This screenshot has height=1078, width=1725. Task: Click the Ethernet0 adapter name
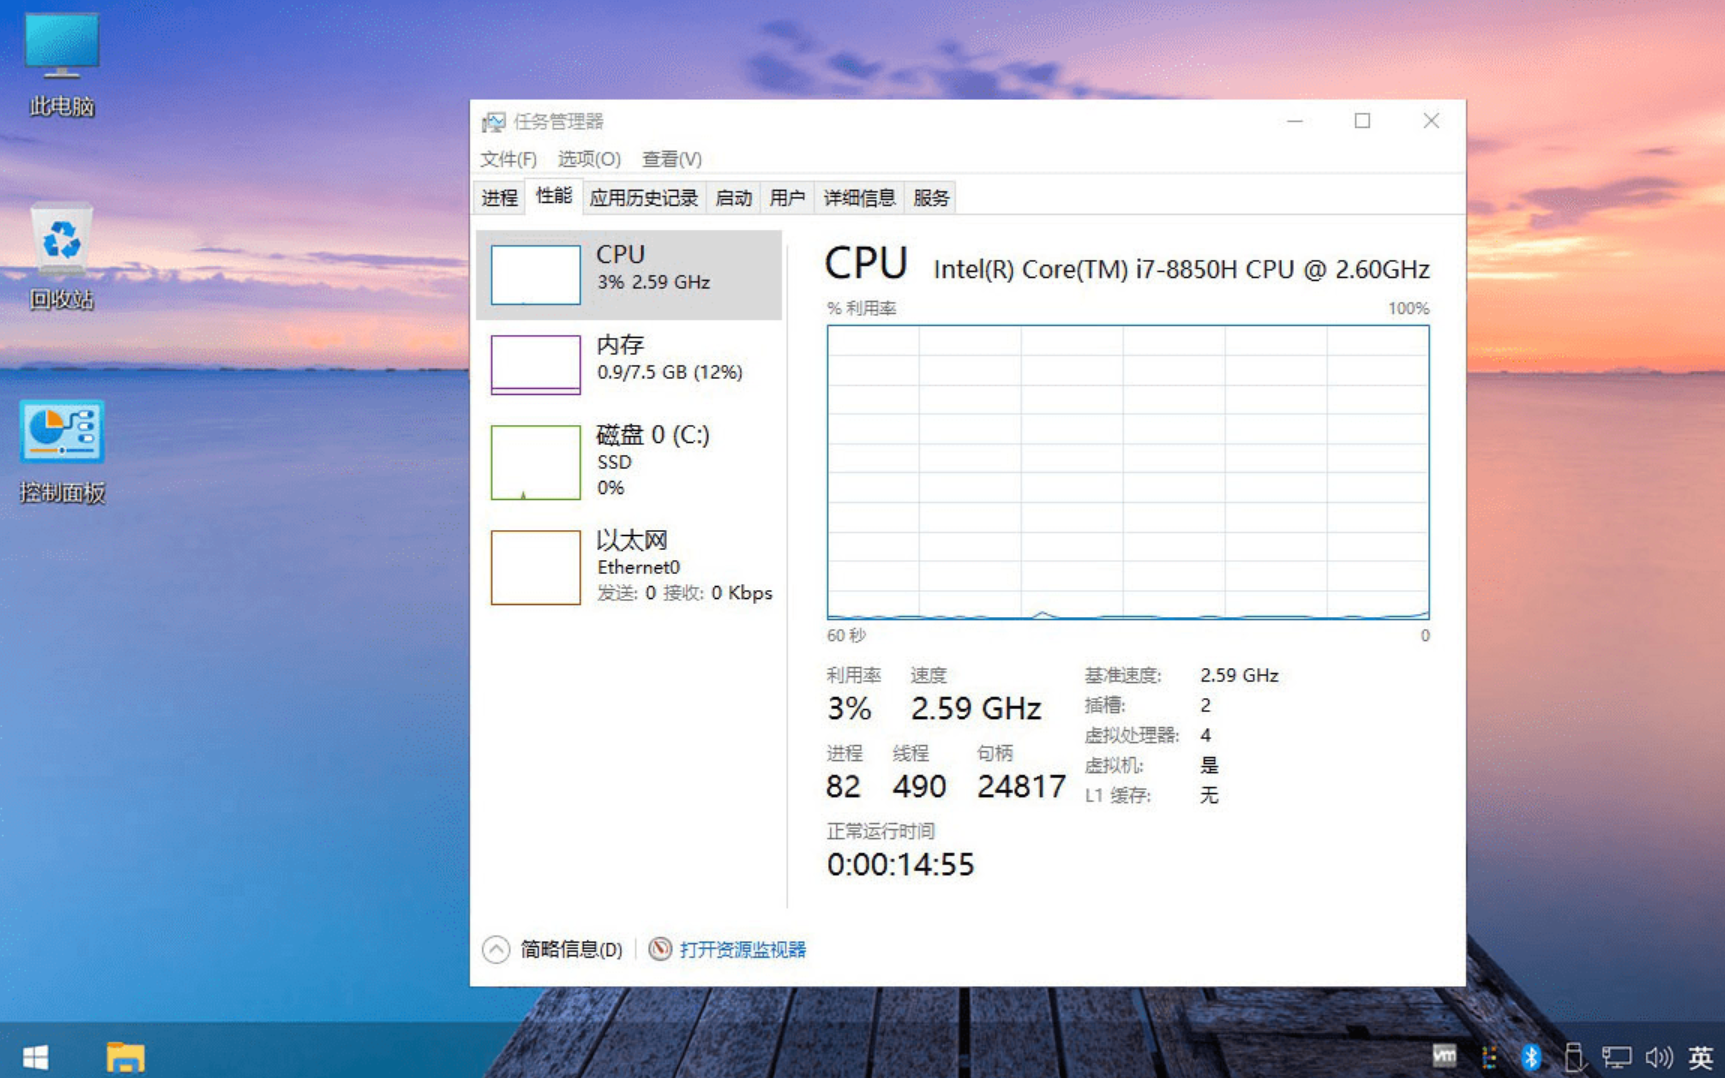pos(638,567)
